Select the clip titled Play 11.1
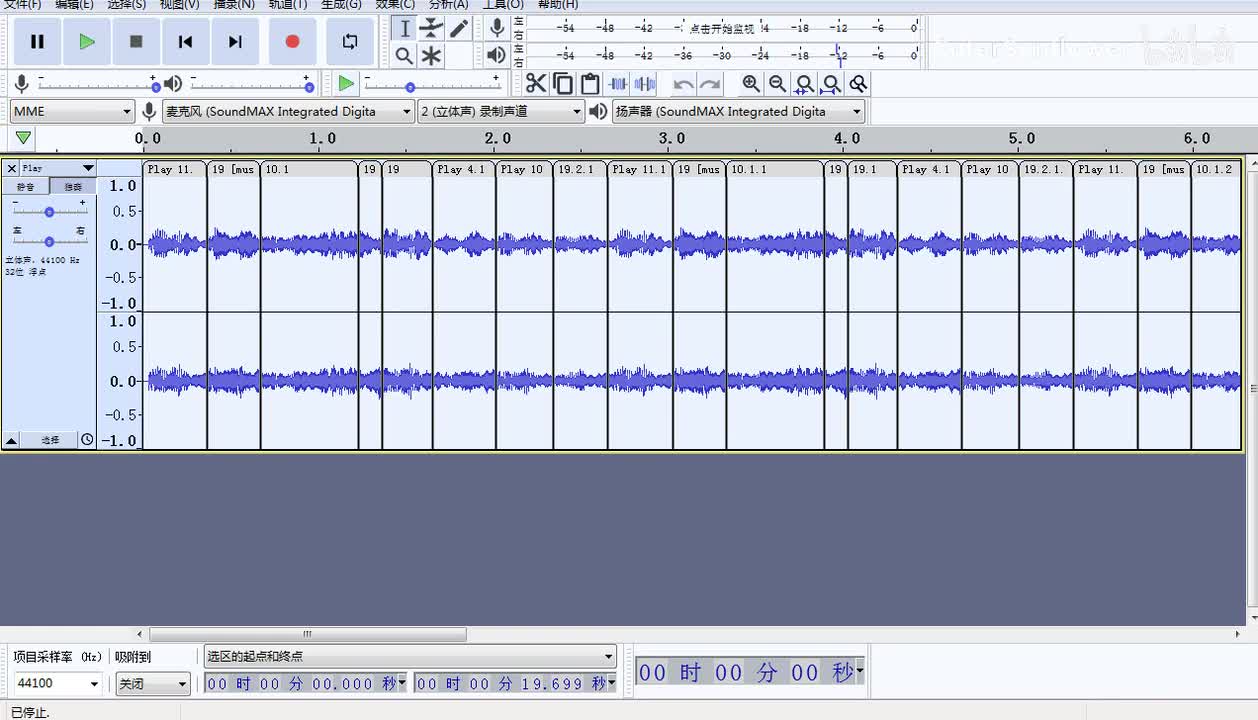 click(639, 169)
